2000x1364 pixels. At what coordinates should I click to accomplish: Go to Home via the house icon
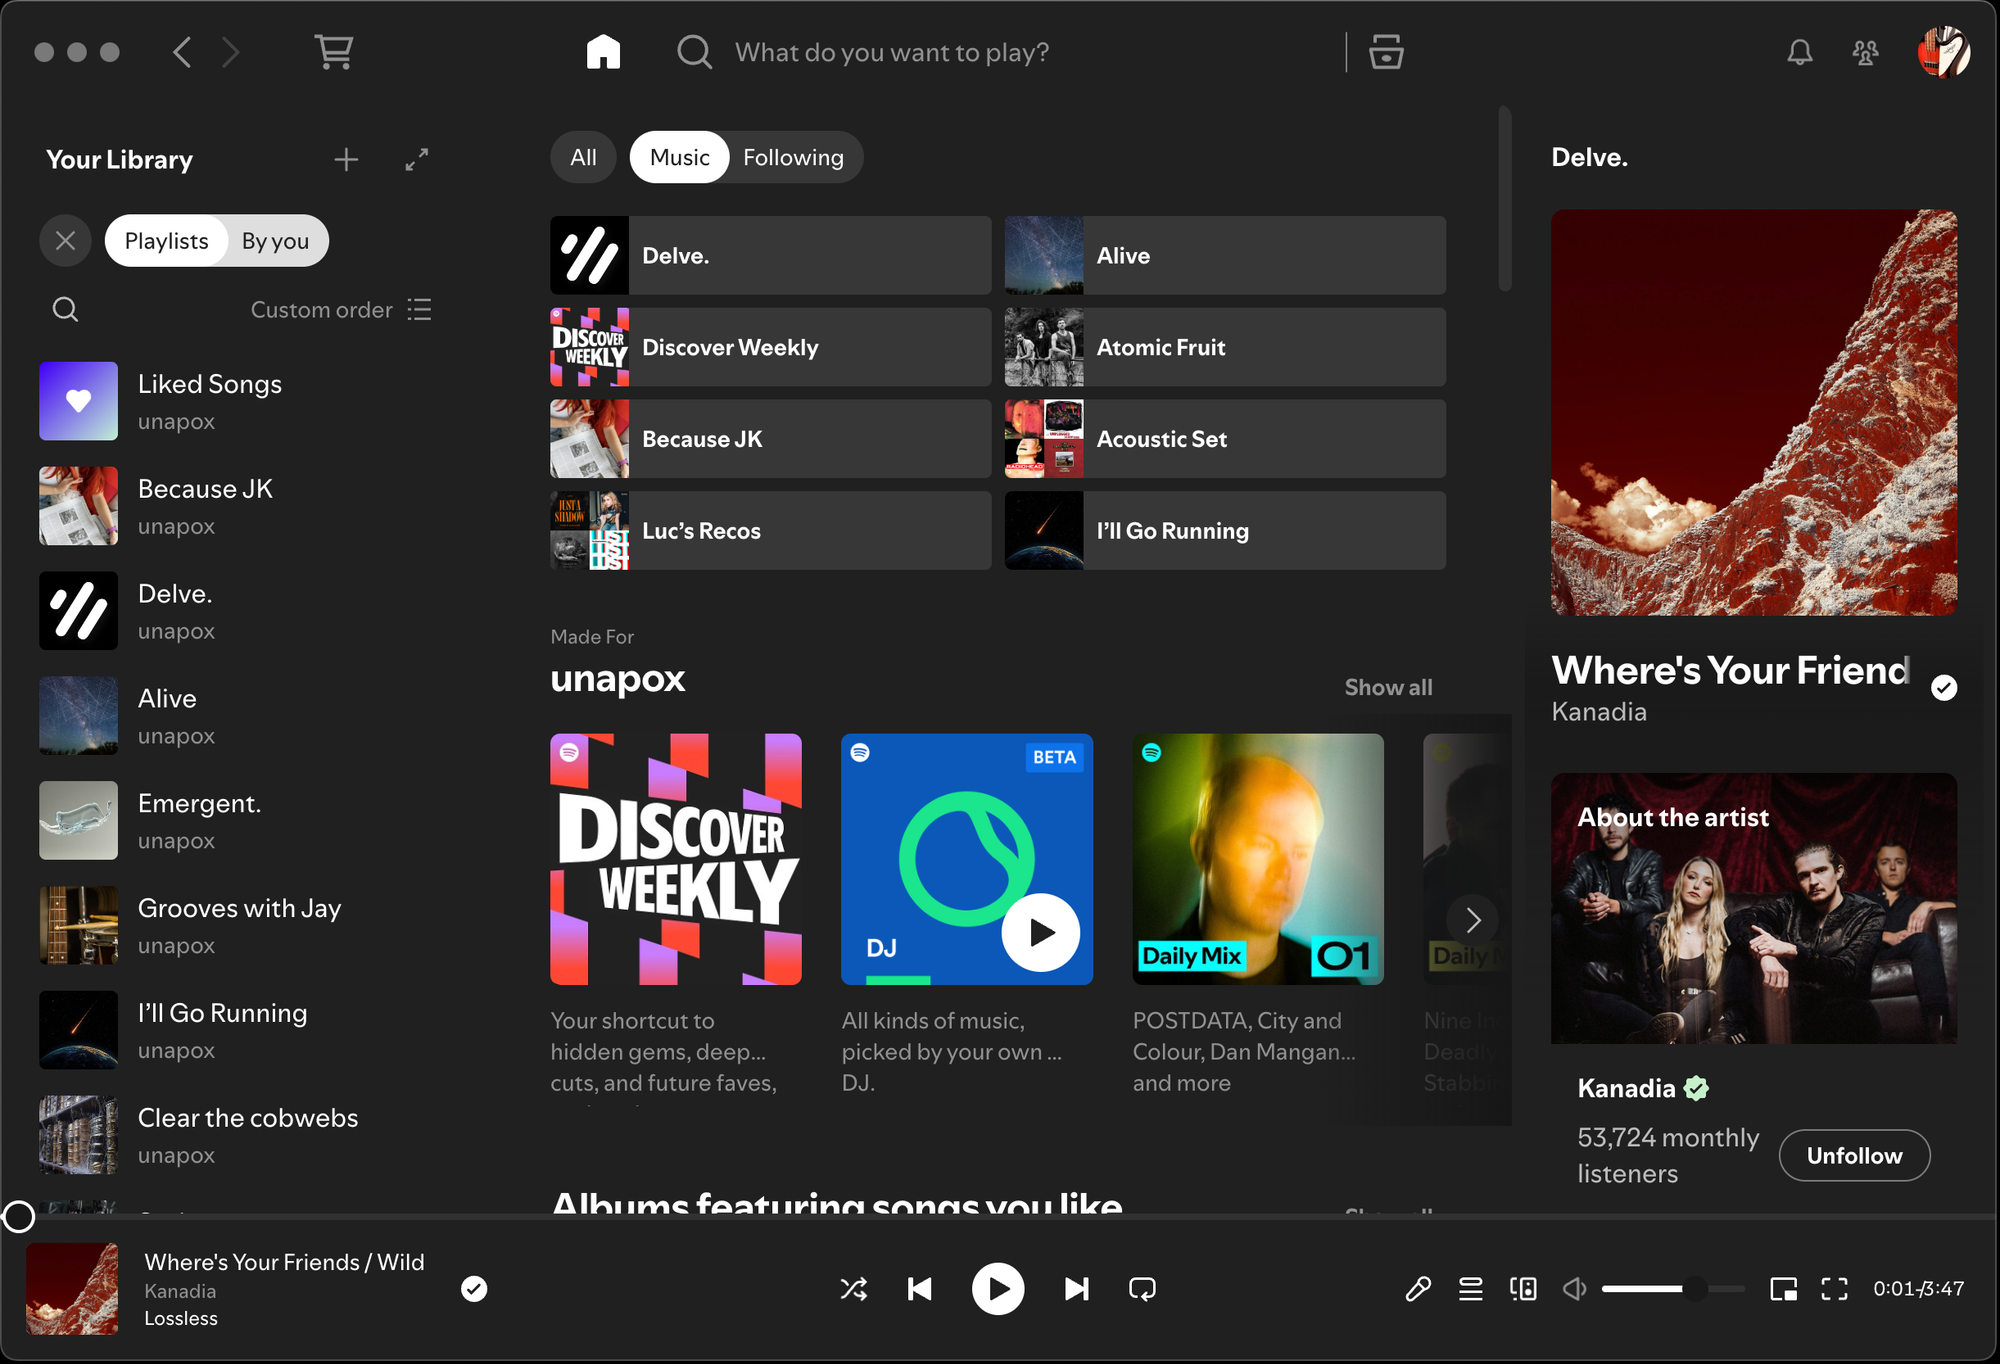[x=603, y=52]
